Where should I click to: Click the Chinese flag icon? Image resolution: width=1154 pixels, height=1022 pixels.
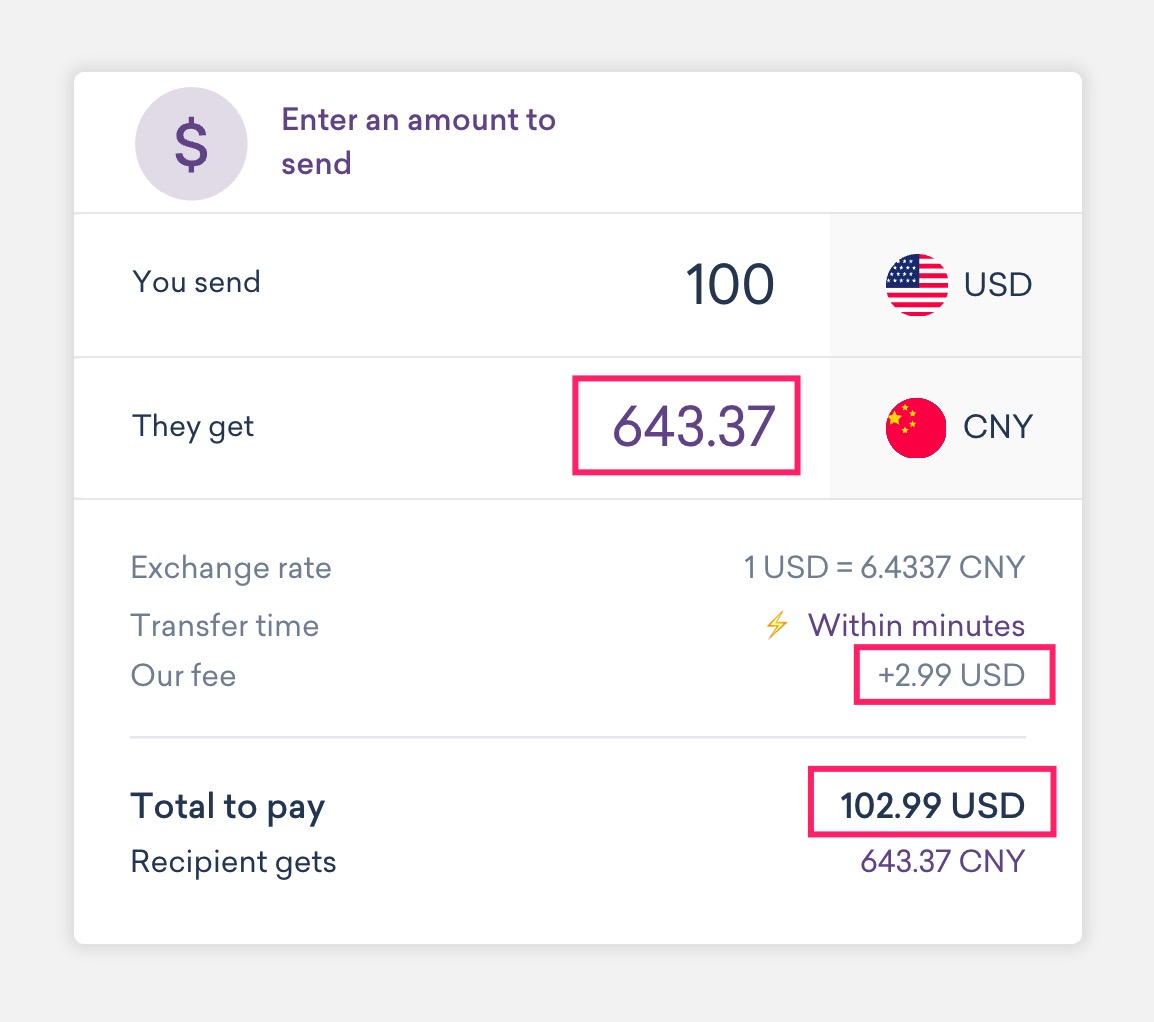[x=916, y=427]
